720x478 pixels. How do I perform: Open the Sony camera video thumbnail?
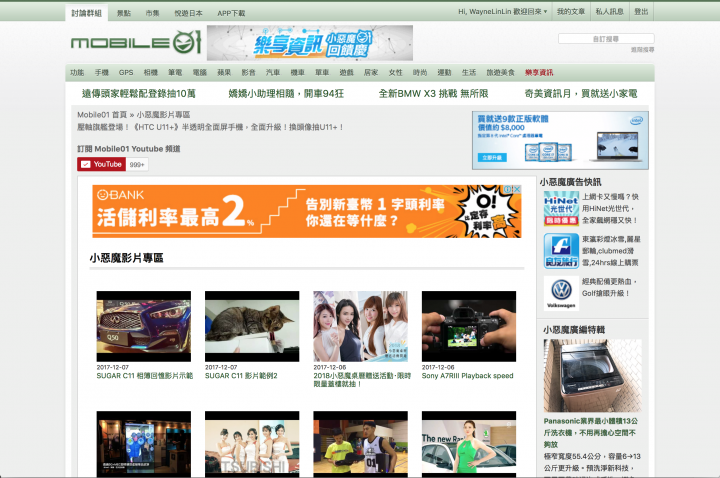pyautogui.click(x=469, y=326)
